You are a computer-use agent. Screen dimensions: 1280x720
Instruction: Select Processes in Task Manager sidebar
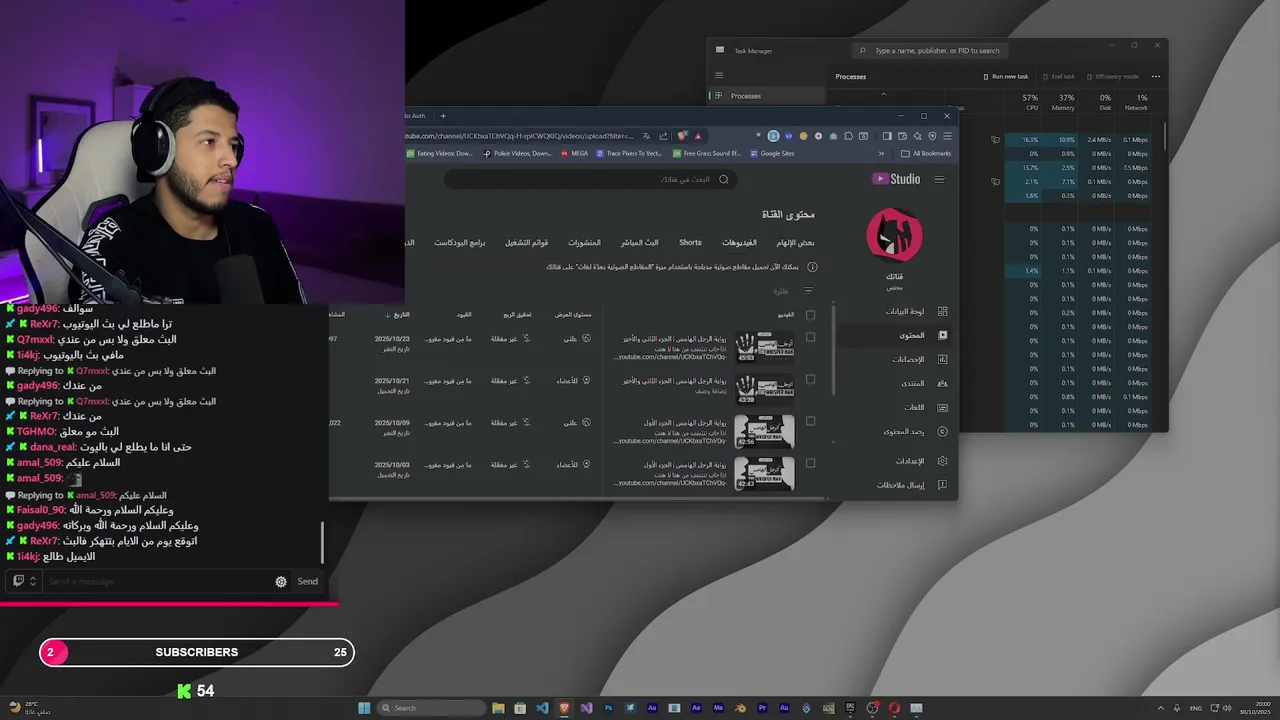(767, 96)
